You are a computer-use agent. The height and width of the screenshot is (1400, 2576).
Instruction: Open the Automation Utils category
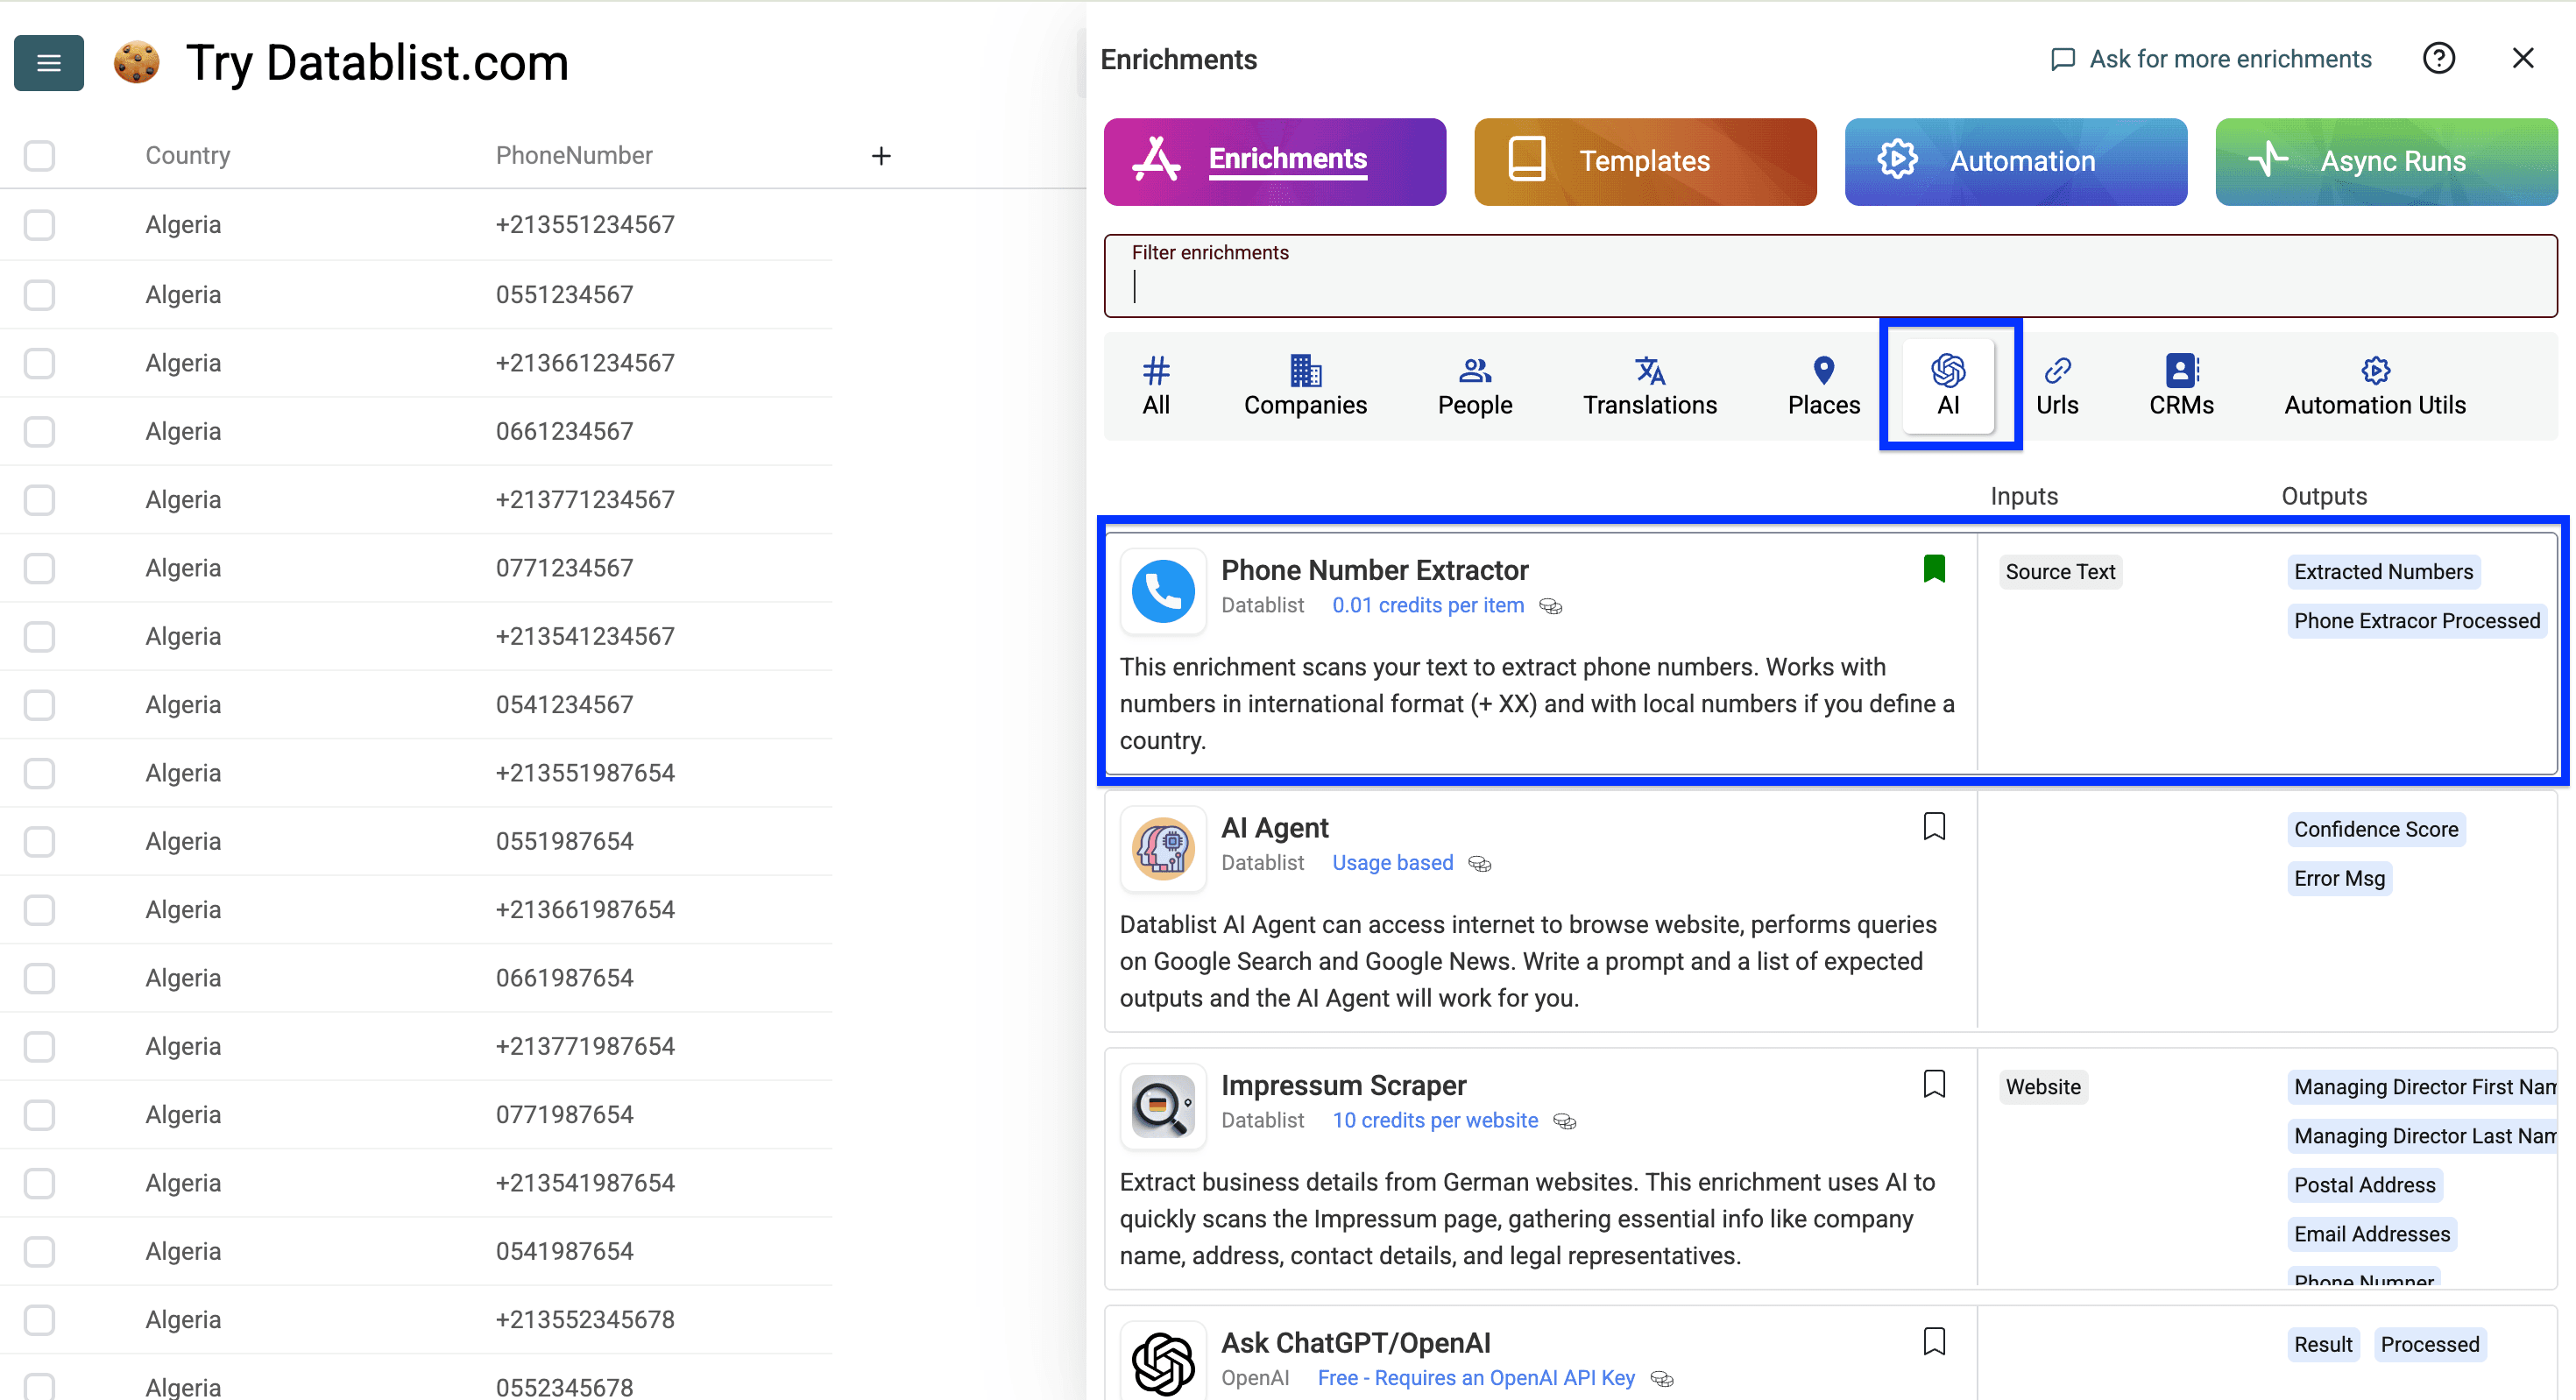coord(2375,385)
